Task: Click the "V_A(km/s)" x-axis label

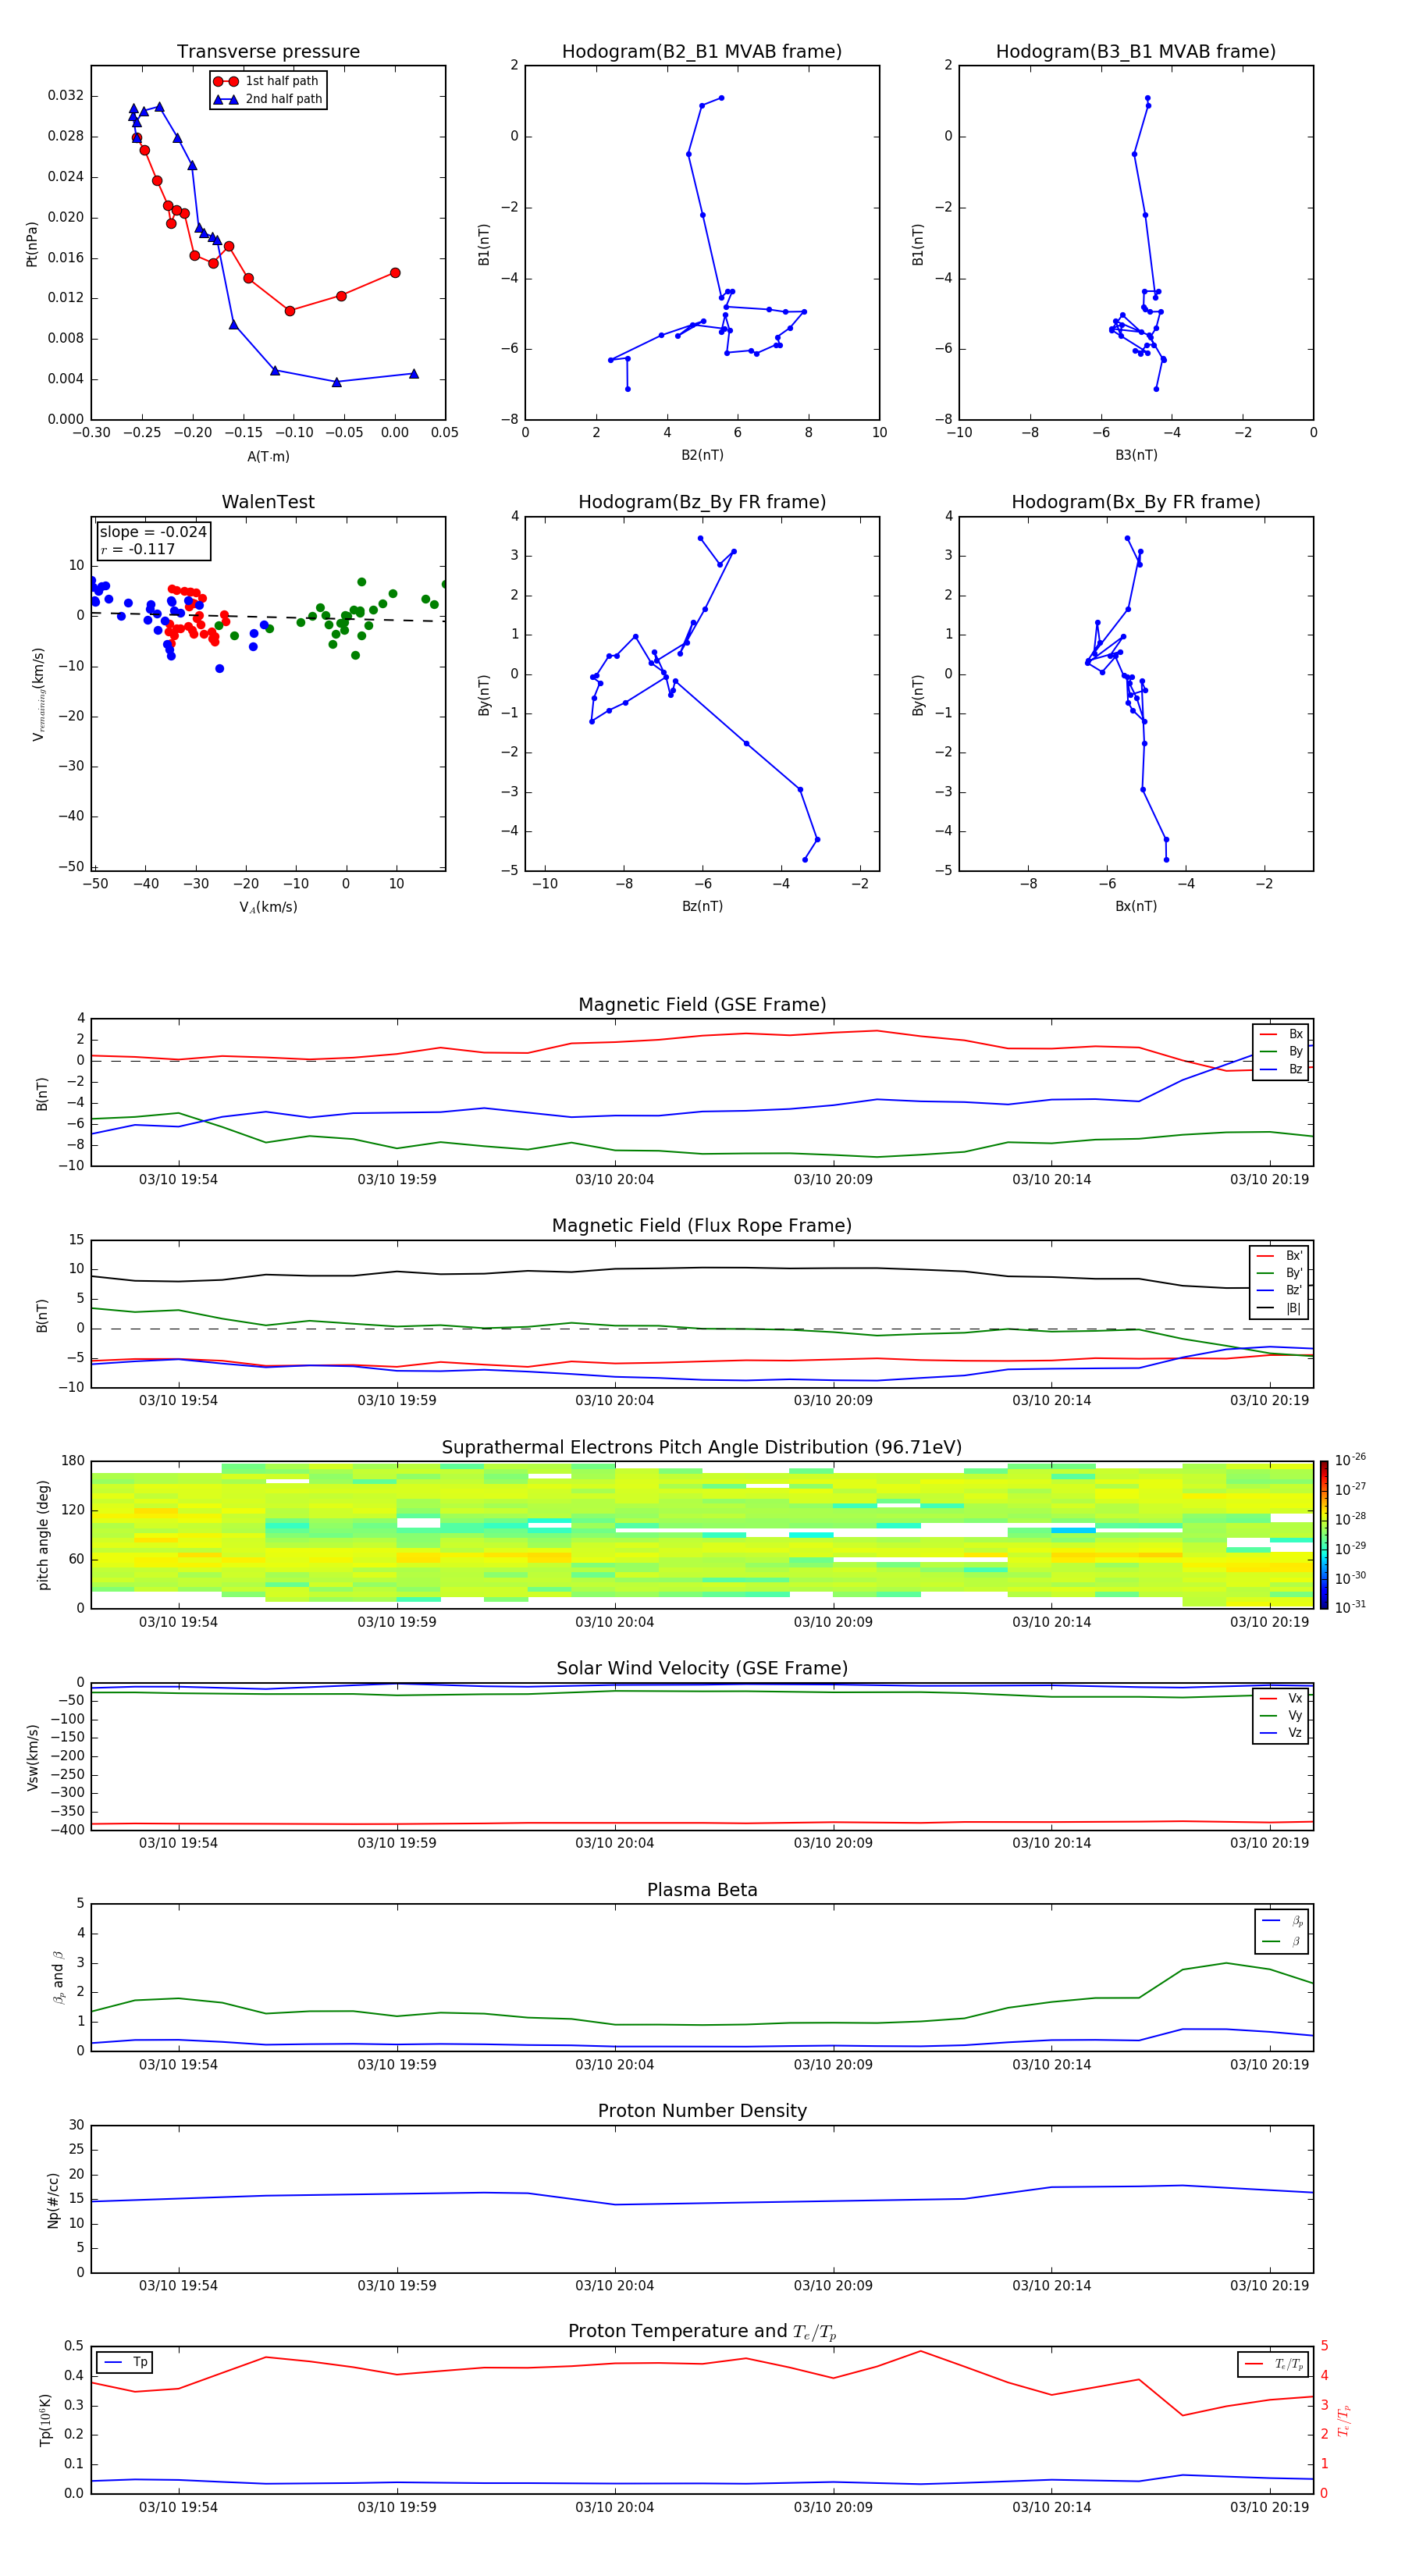Action: (x=268, y=907)
